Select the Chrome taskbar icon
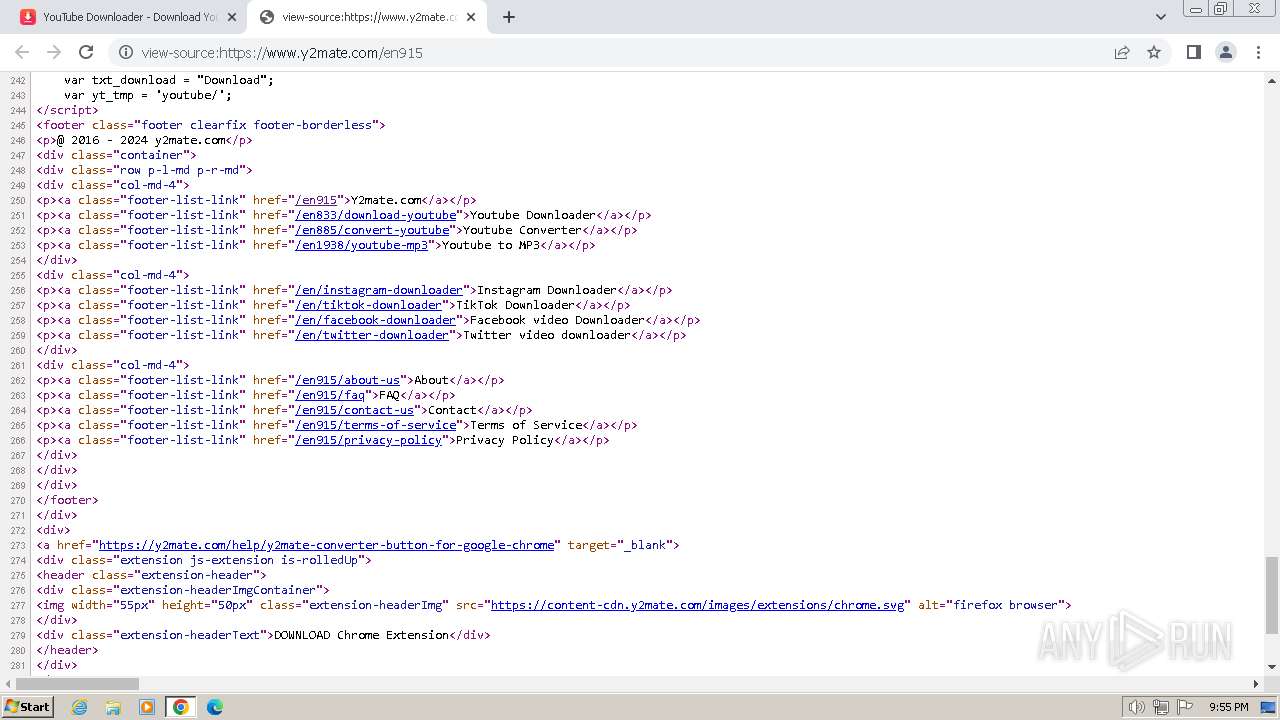 click(x=181, y=707)
